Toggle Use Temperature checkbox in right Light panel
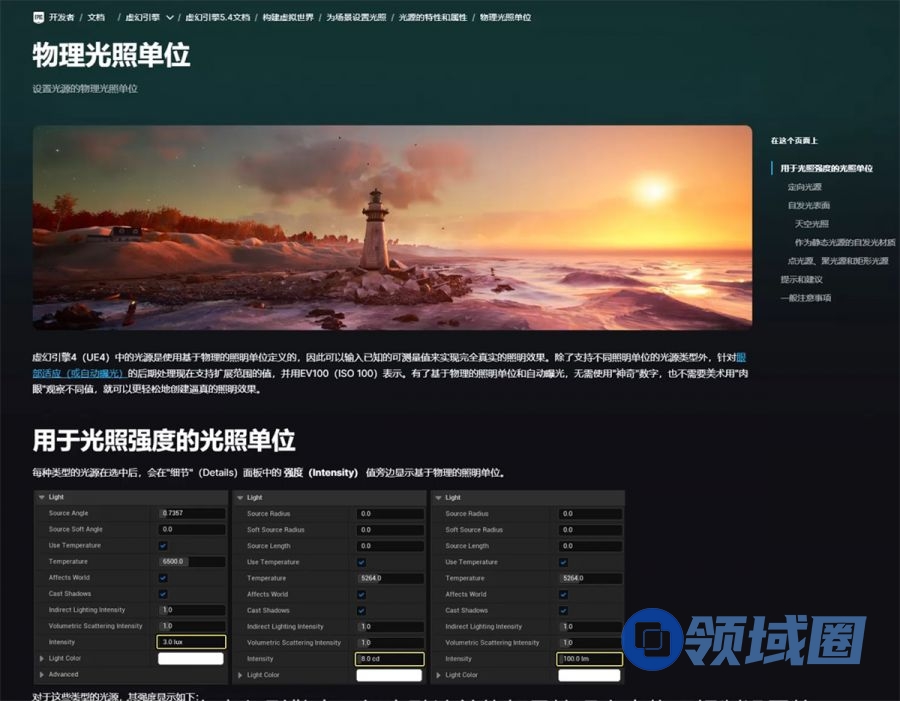The image size is (900, 701). pos(563,562)
